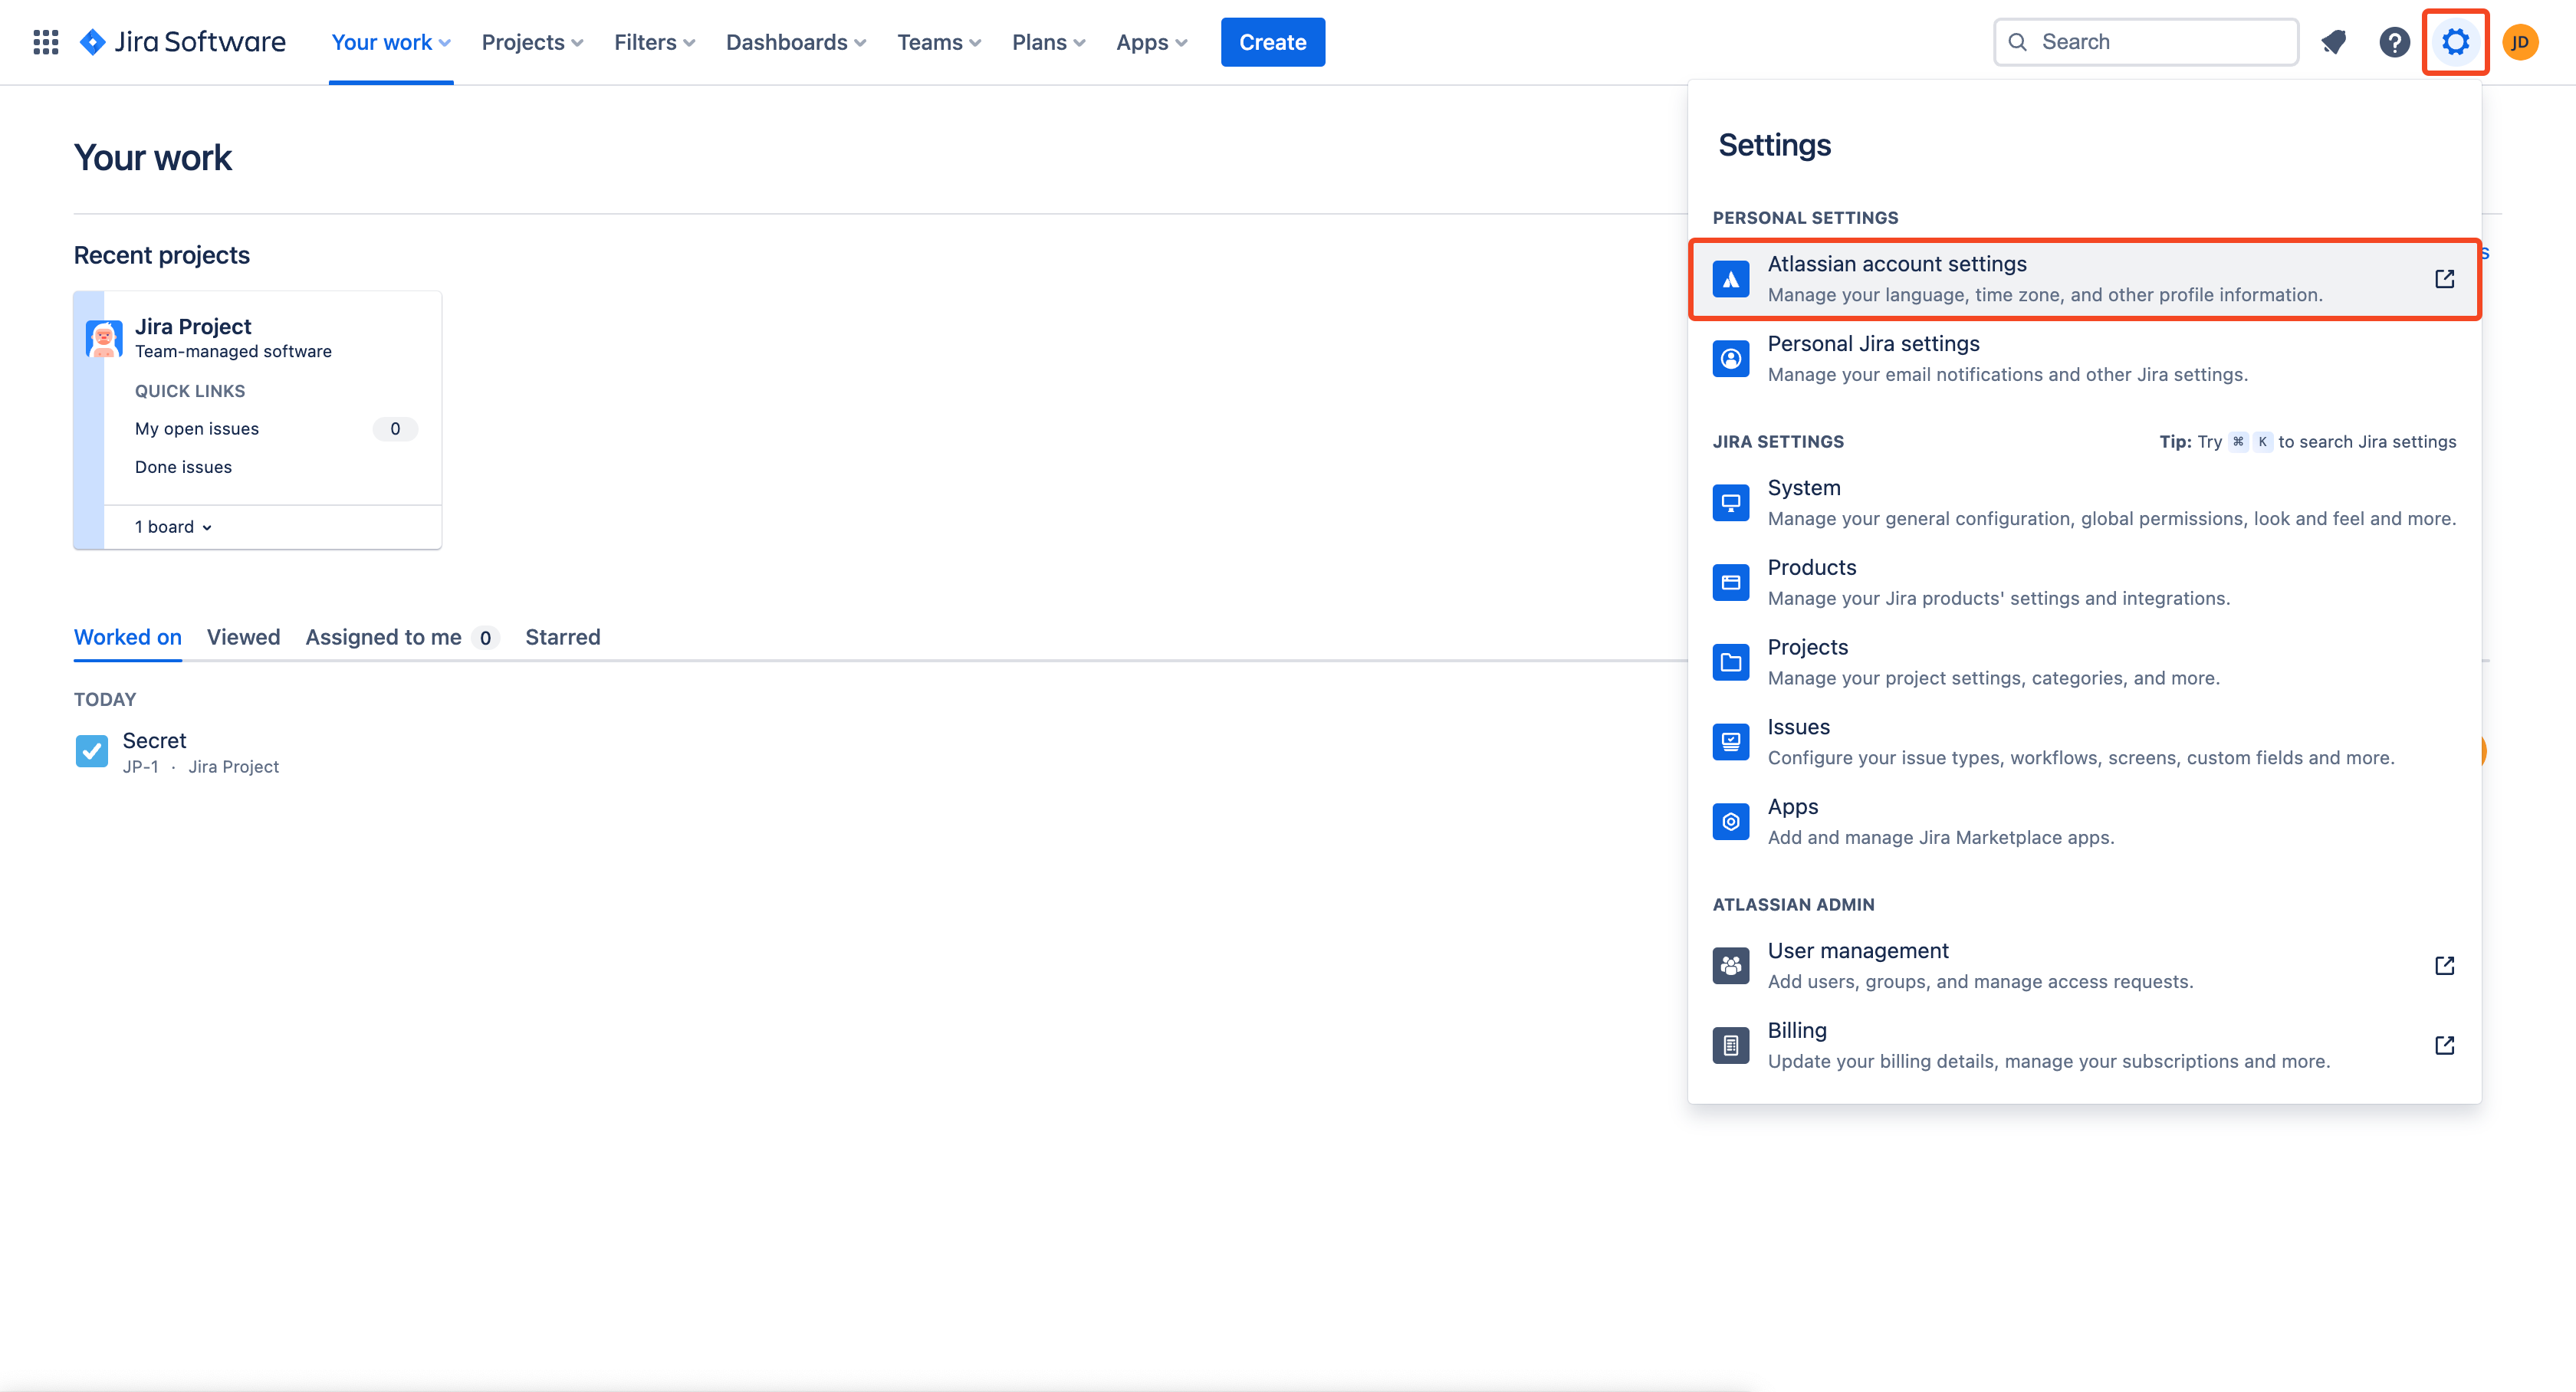This screenshot has height=1392, width=2576.
Task: Expand the Filters dropdown
Action: click(x=654, y=42)
